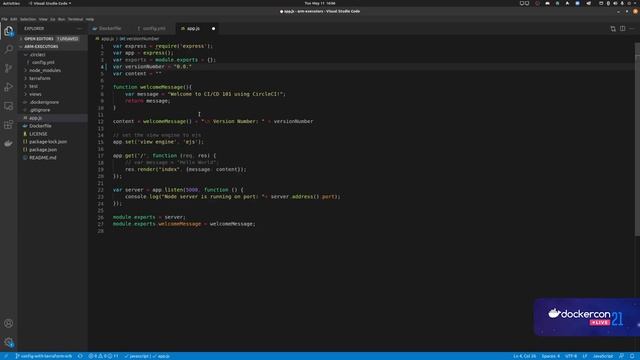The image size is (640, 360).
Task: Click the clock in the top panel
Action: [320, 3]
